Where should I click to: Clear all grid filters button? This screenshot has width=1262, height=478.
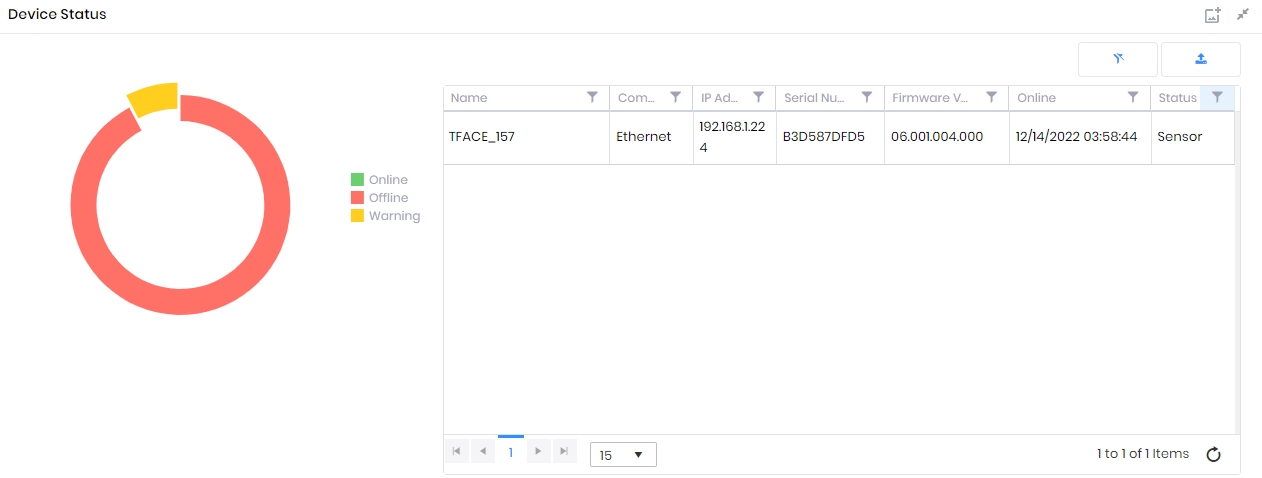click(1118, 59)
